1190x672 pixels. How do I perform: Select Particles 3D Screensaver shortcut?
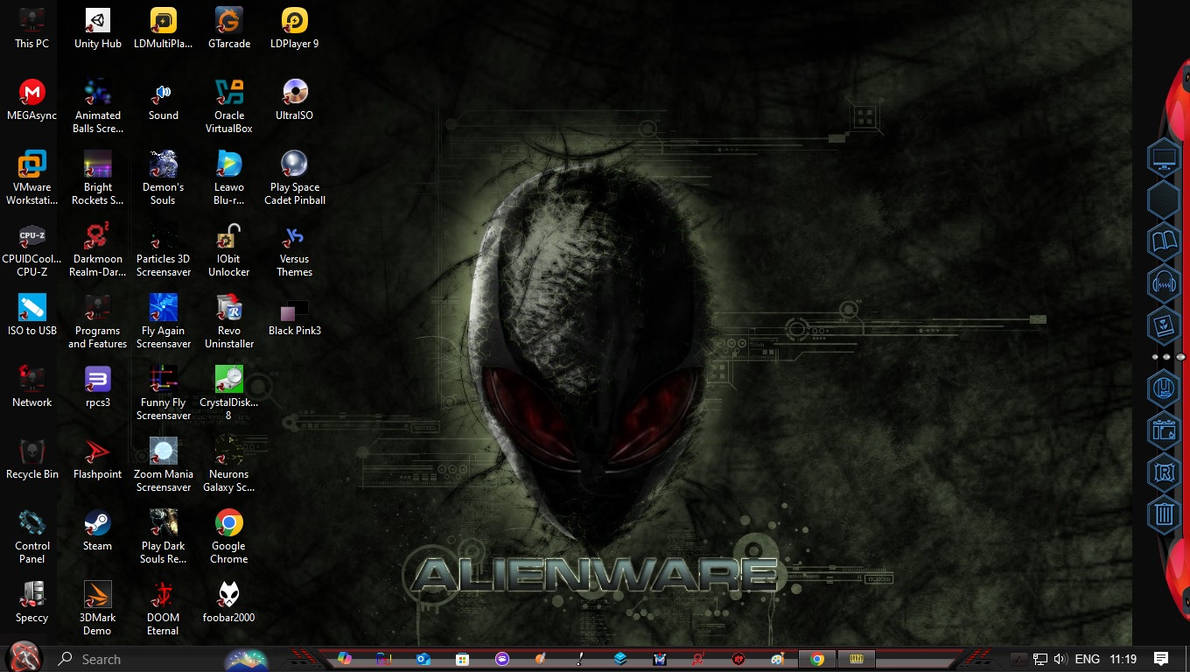tap(163, 250)
